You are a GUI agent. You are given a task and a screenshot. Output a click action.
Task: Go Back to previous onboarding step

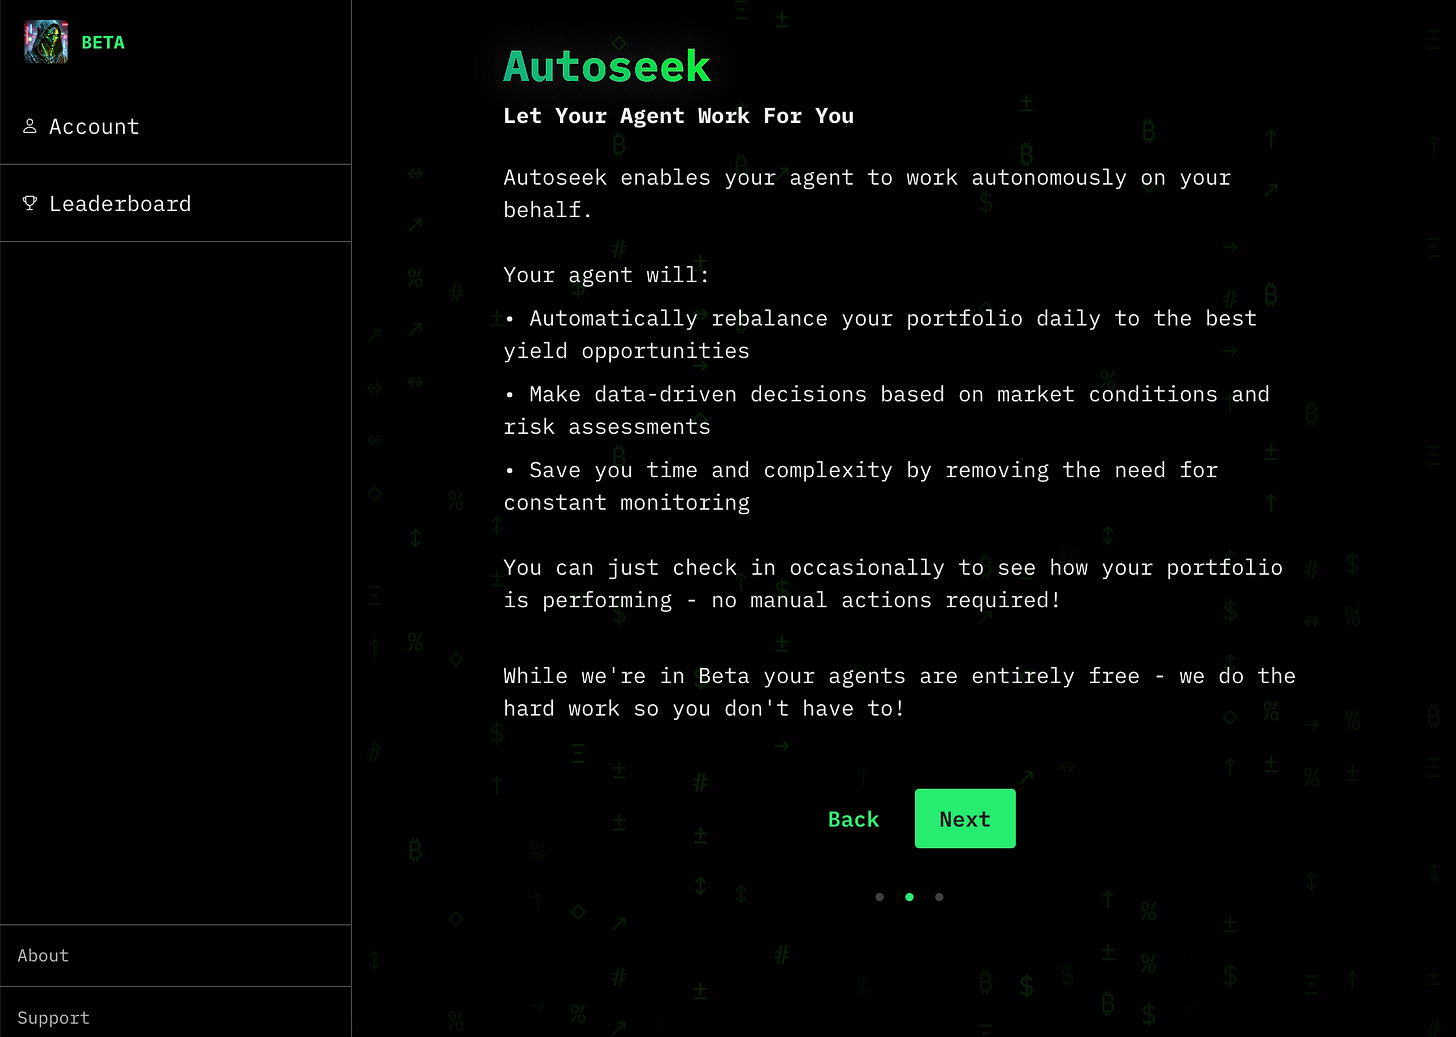point(853,819)
